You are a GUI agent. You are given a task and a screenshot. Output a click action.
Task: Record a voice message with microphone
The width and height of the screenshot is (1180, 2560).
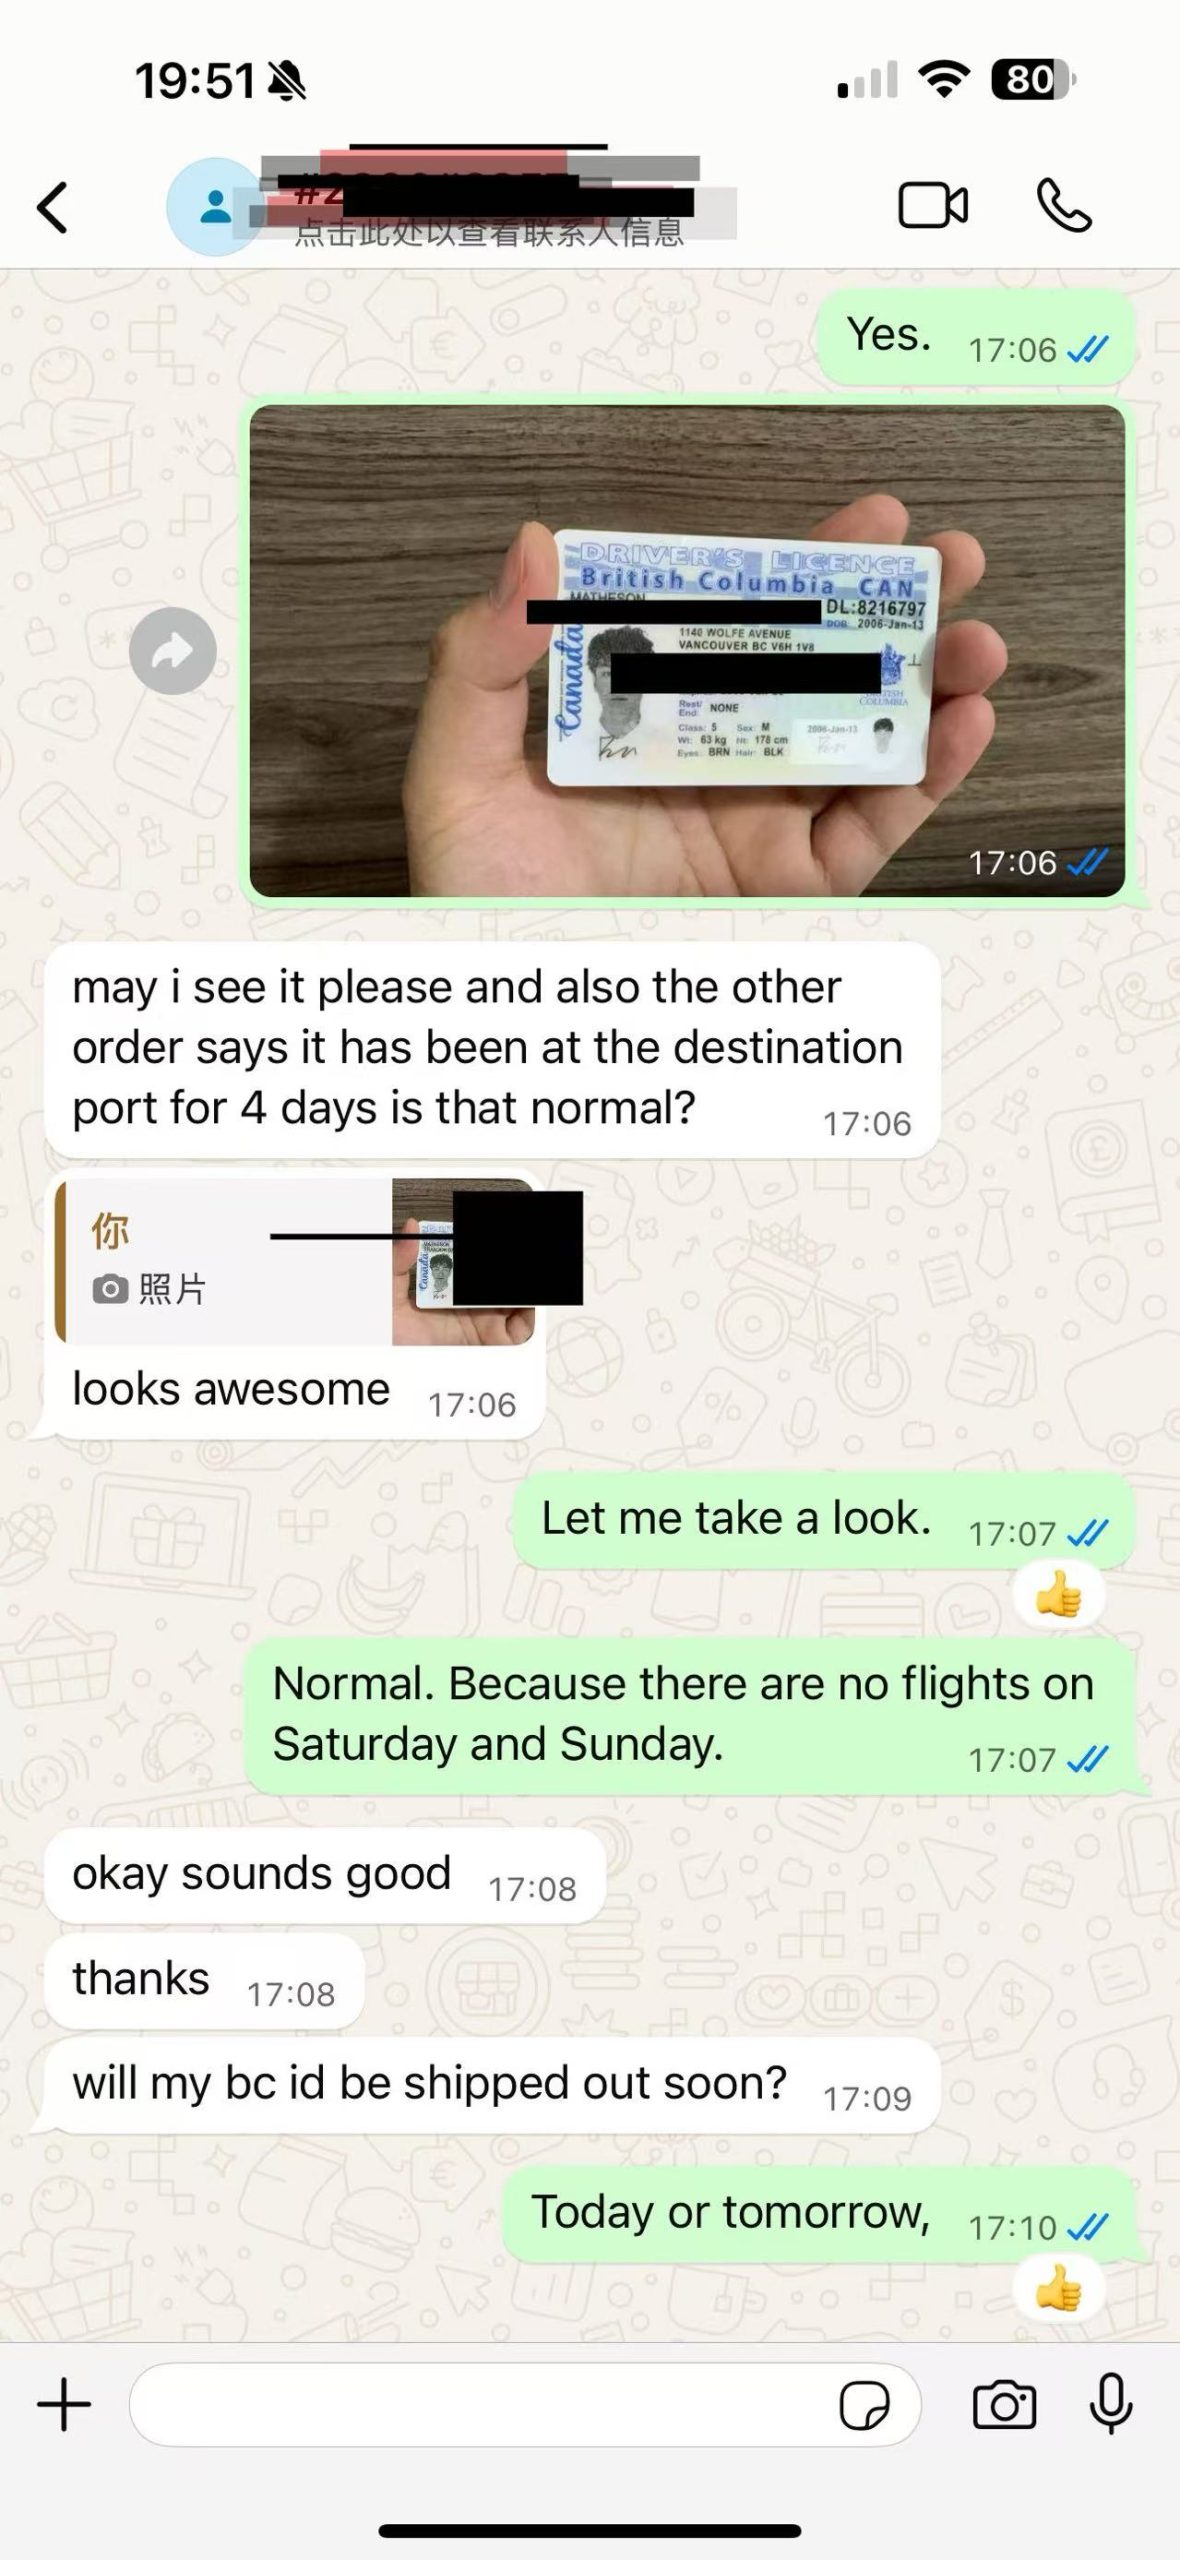pyautogui.click(x=1111, y=2404)
